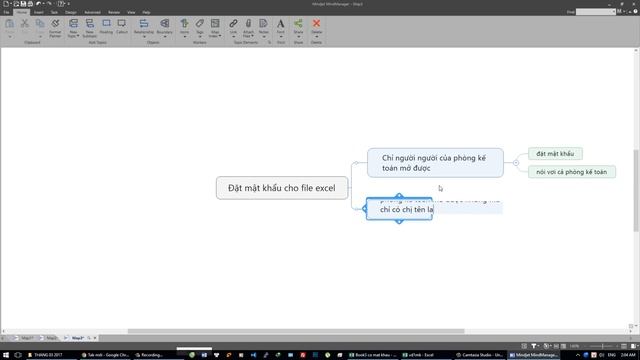Click the Link icon in ribbon

[x=233, y=24]
